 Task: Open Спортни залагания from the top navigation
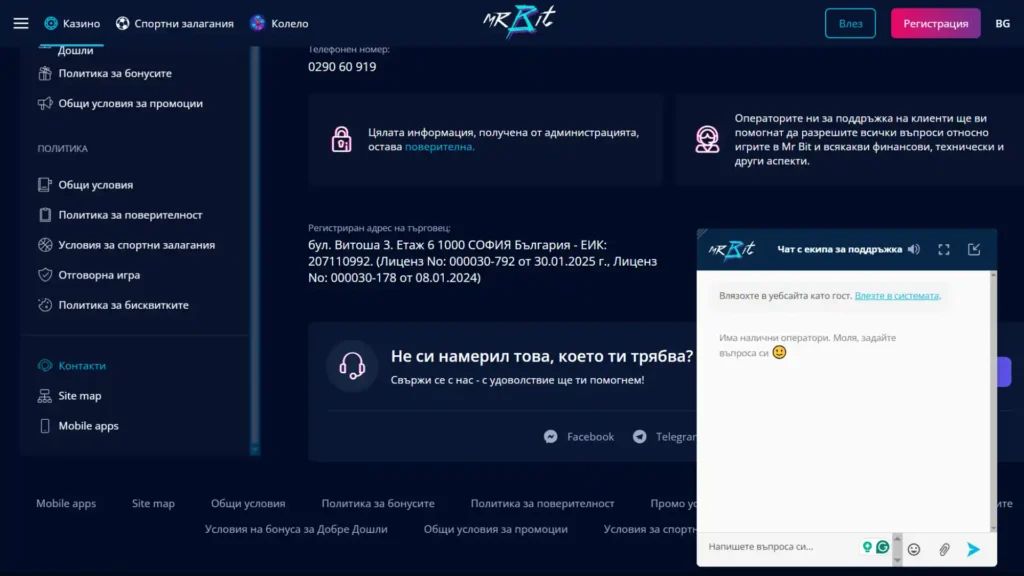tap(174, 24)
